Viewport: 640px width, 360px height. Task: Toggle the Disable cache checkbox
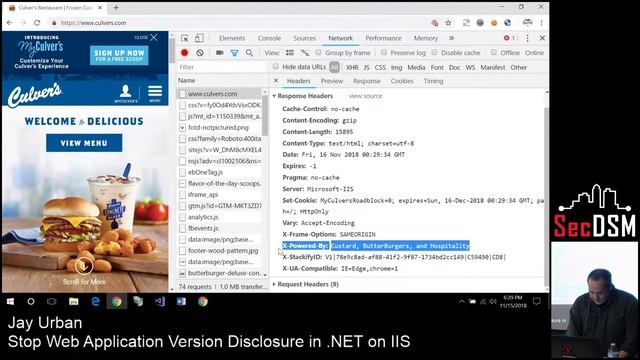[434, 52]
